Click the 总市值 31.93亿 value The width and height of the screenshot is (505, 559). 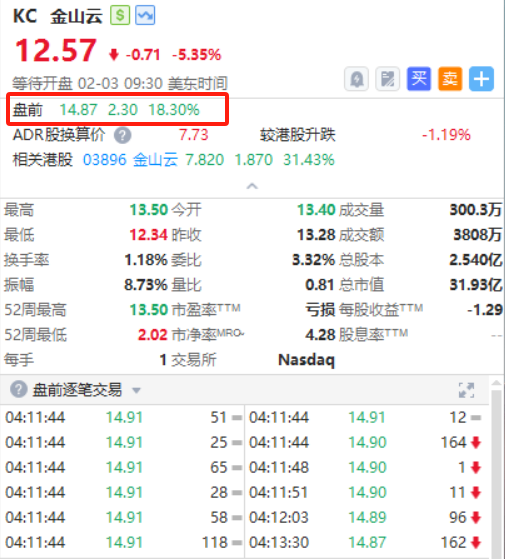[475, 285]
